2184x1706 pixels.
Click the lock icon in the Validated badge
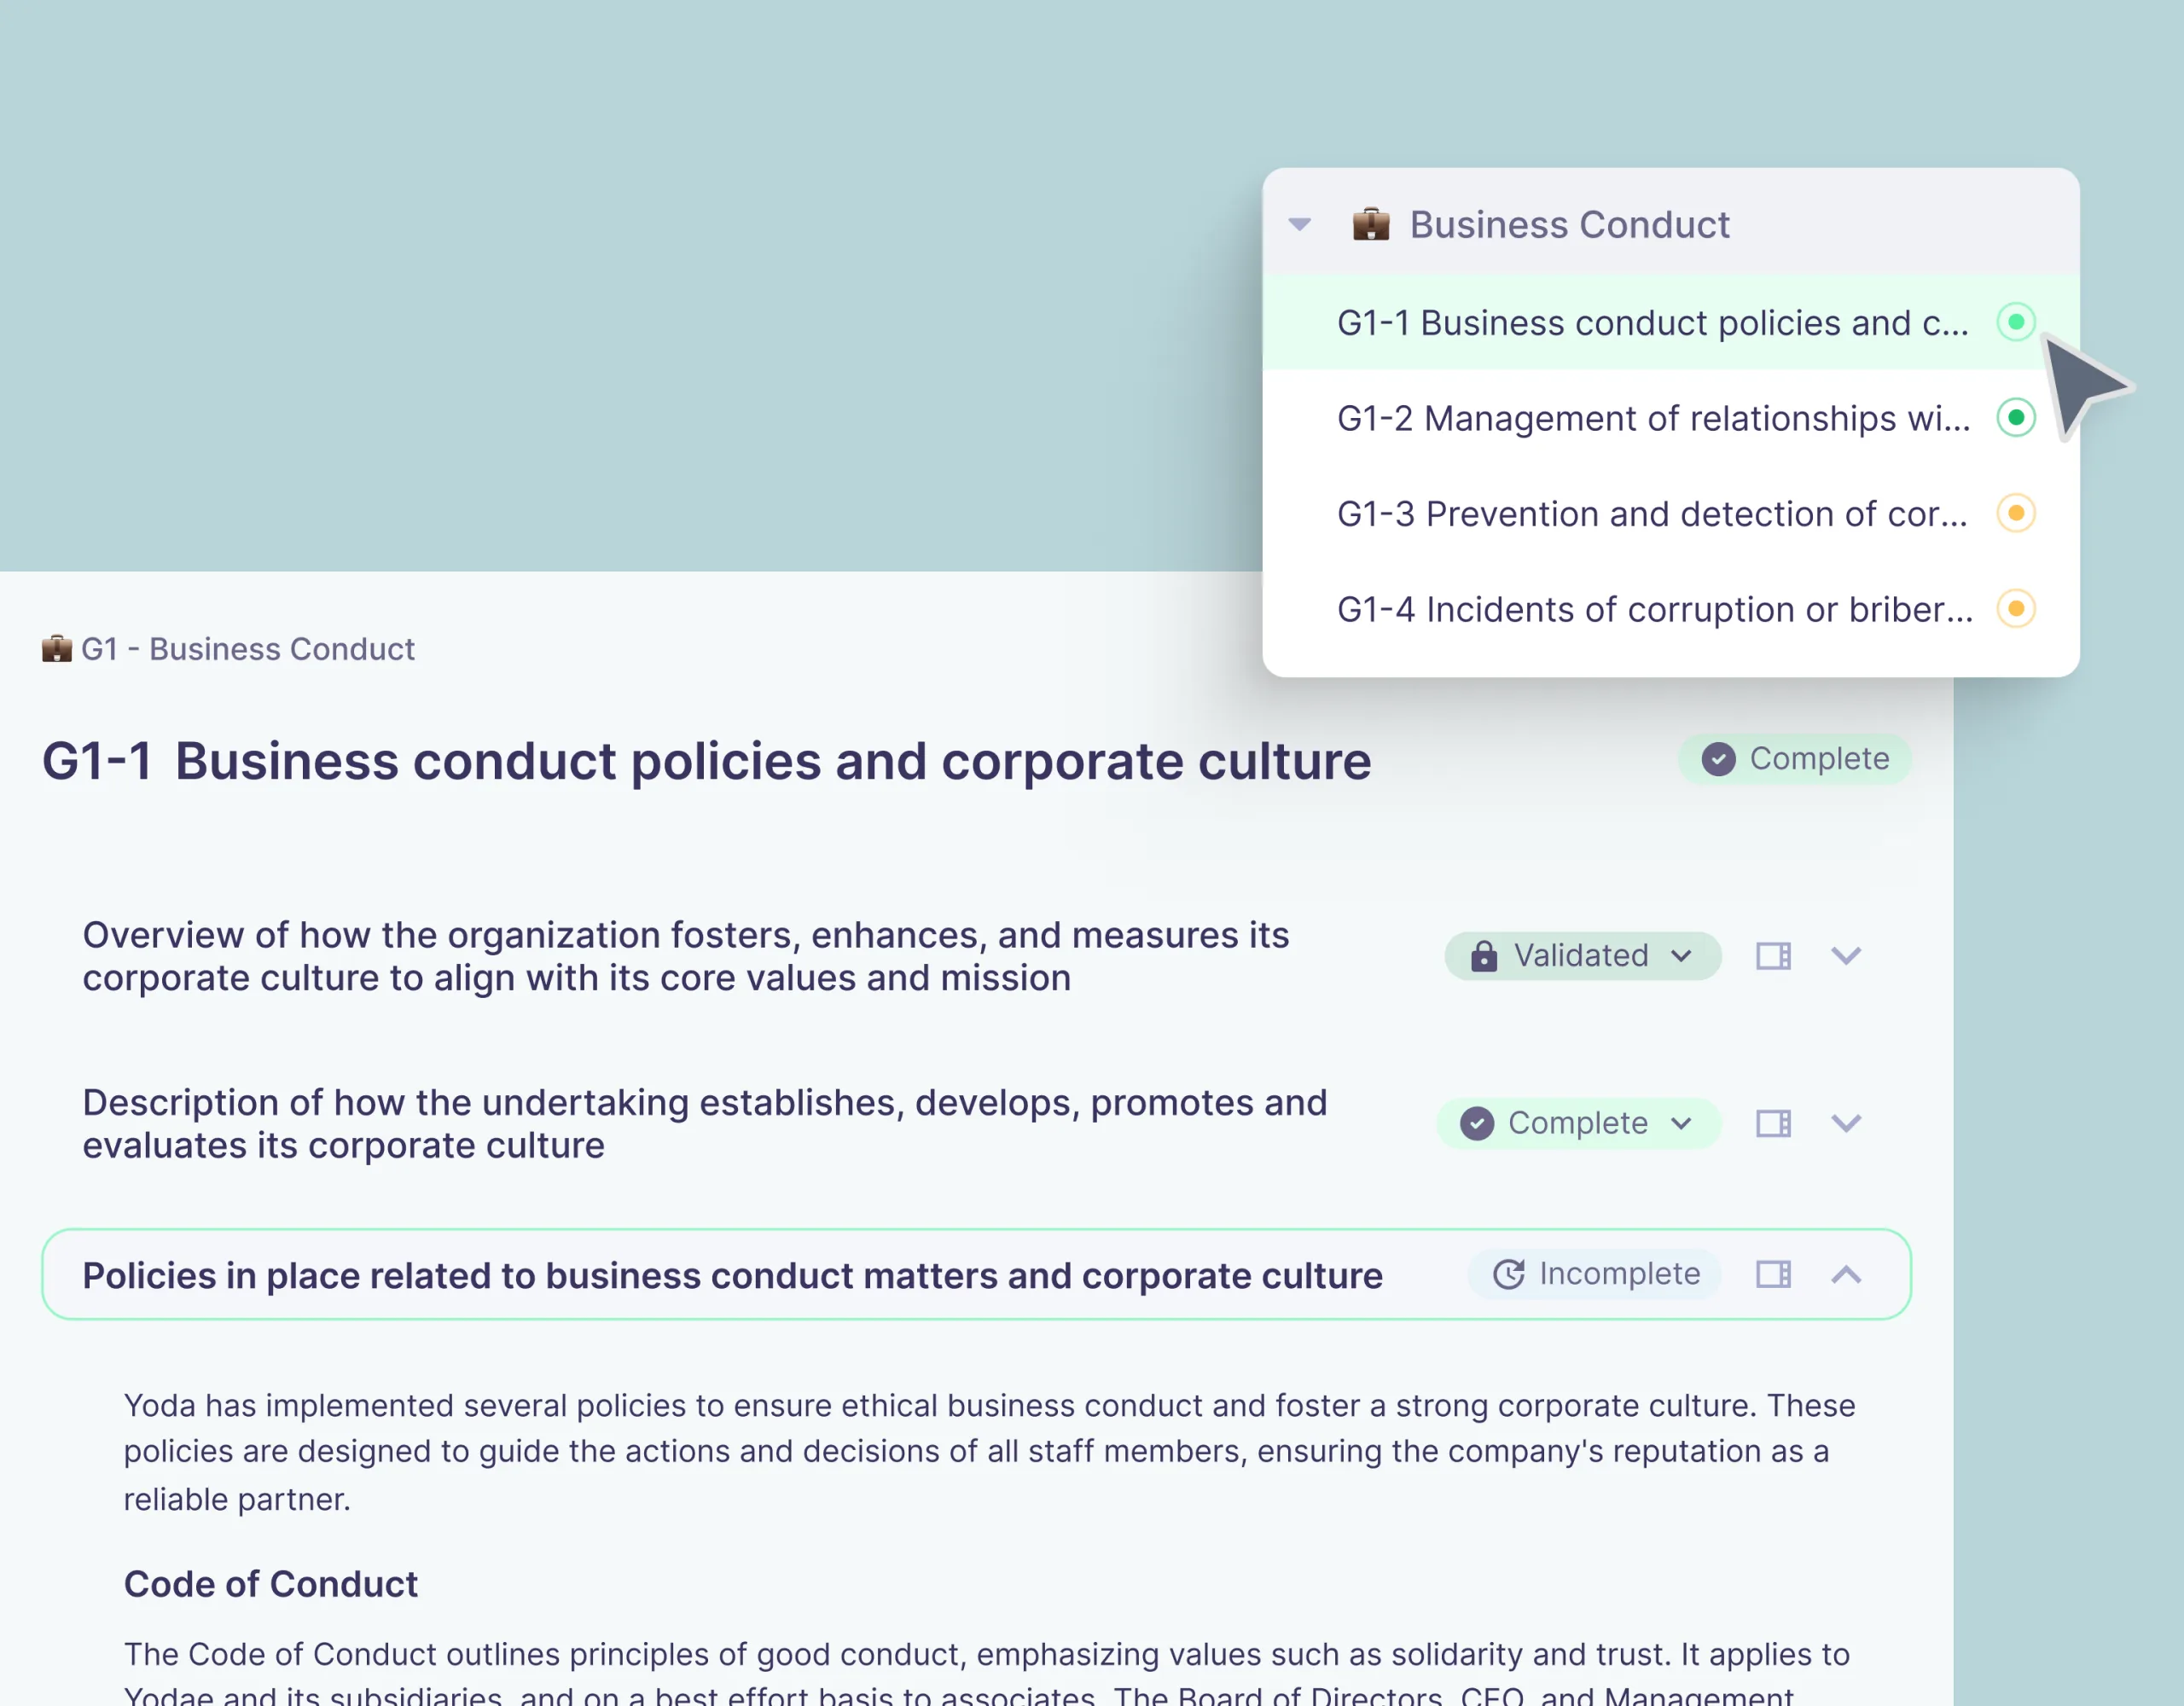[1484, 956]
